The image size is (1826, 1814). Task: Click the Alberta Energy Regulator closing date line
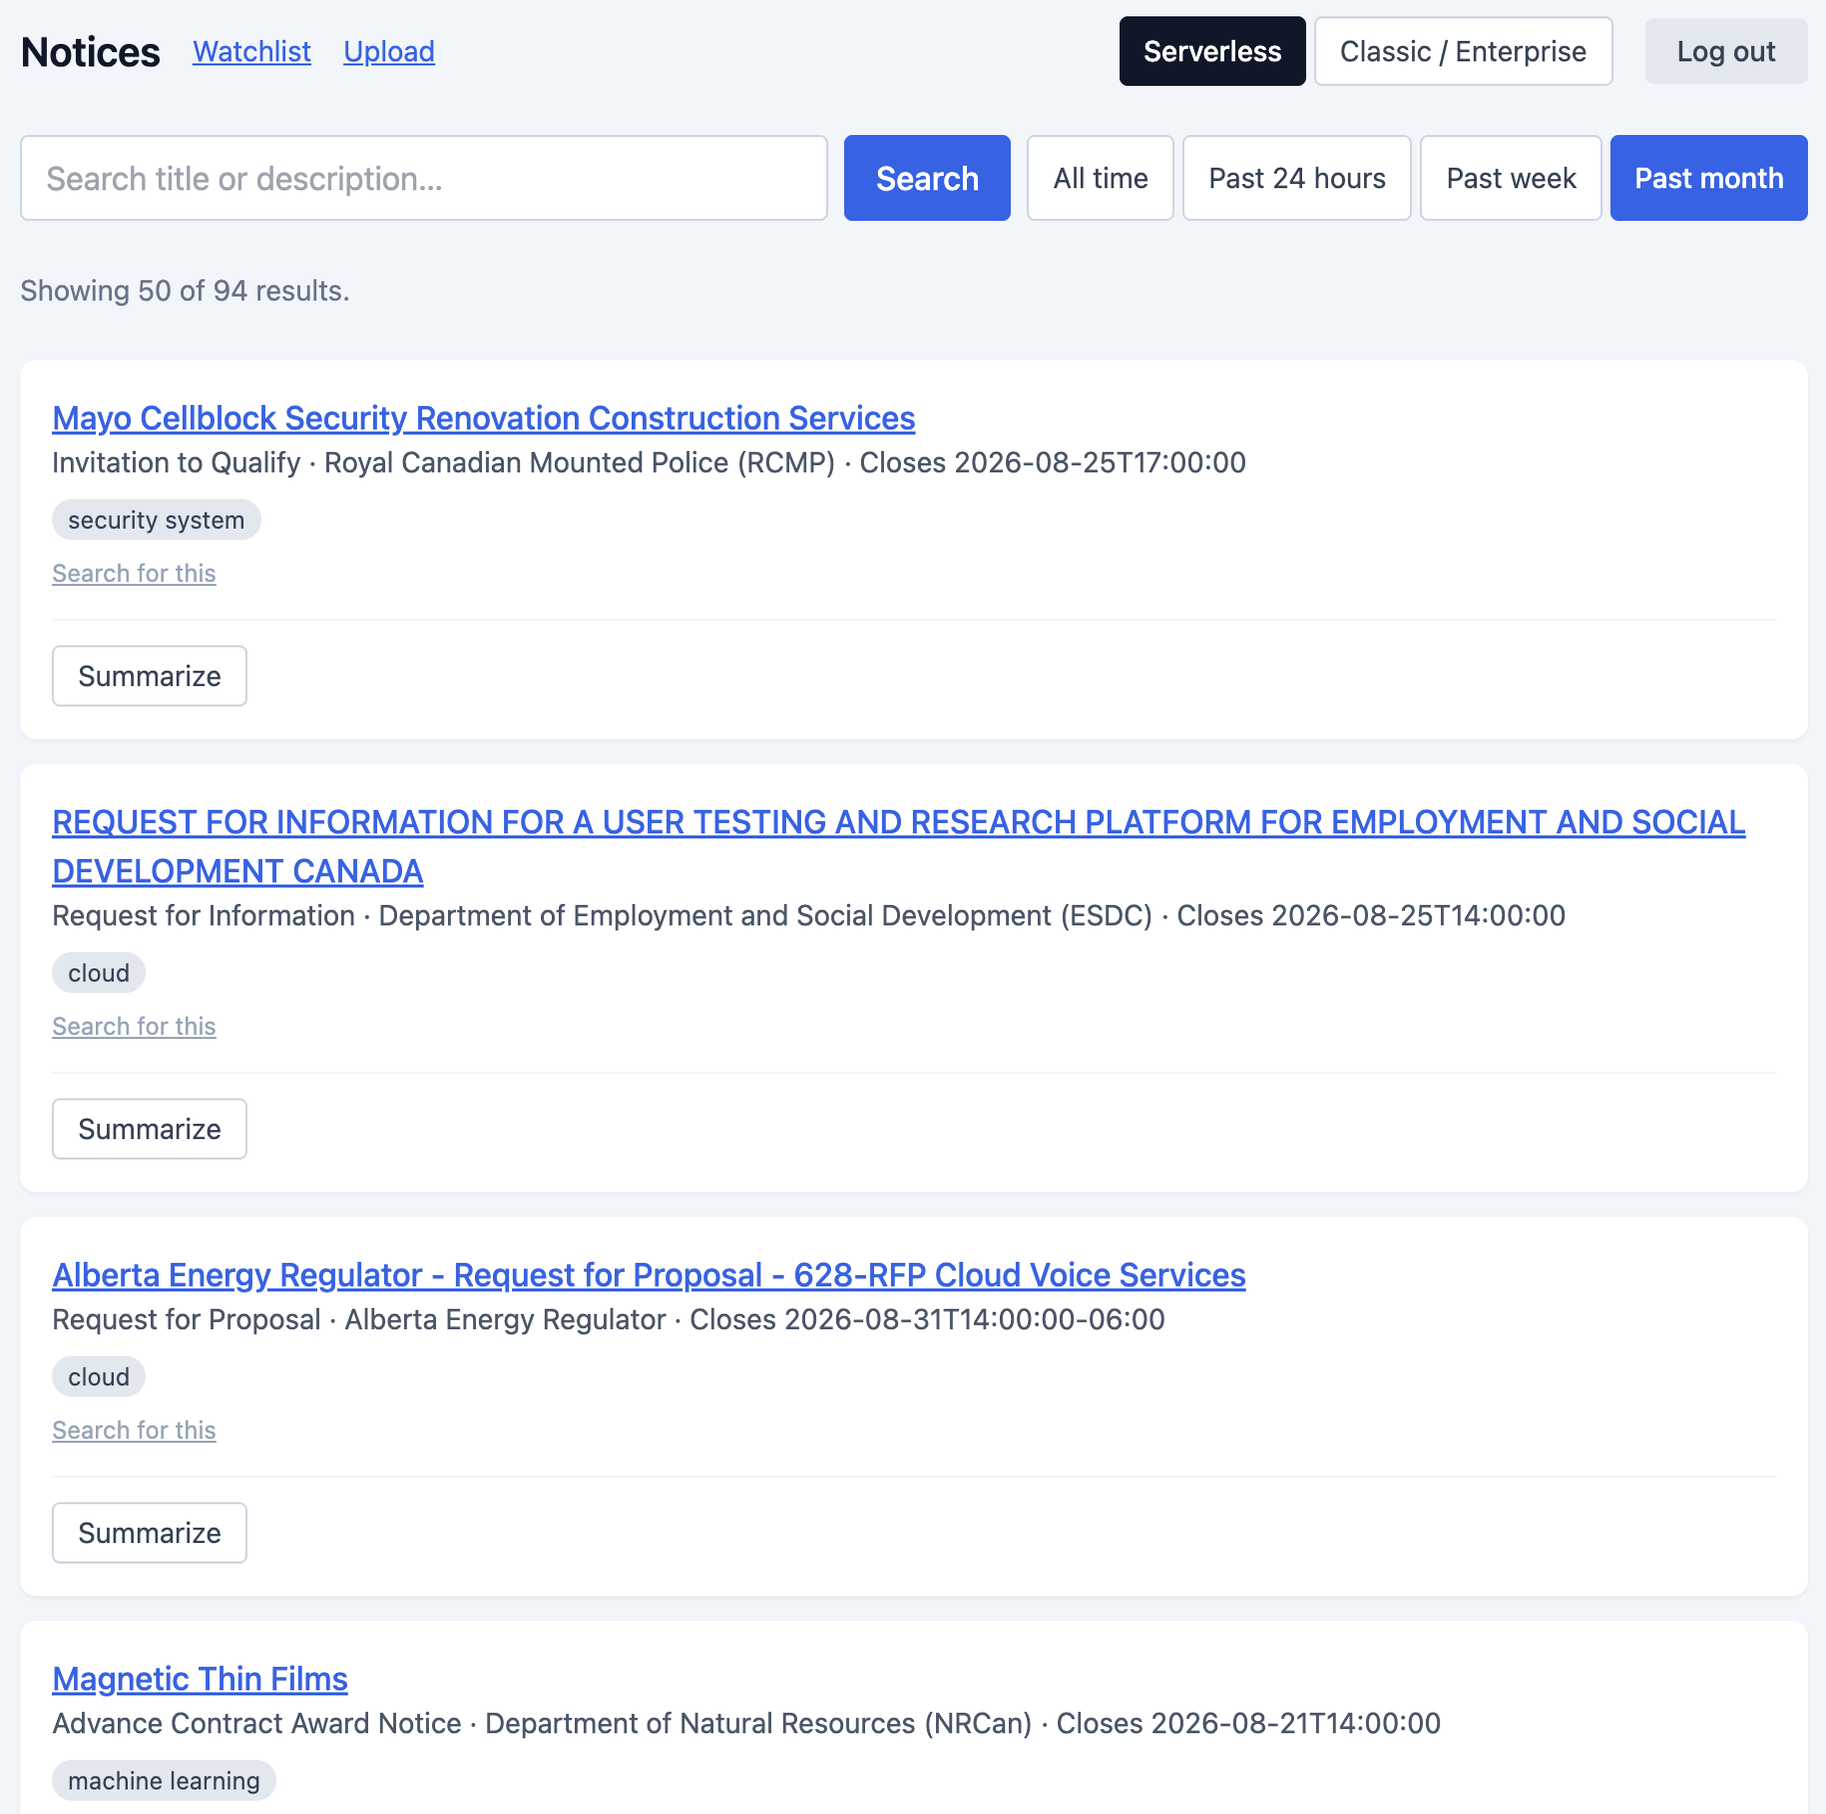608,1320
